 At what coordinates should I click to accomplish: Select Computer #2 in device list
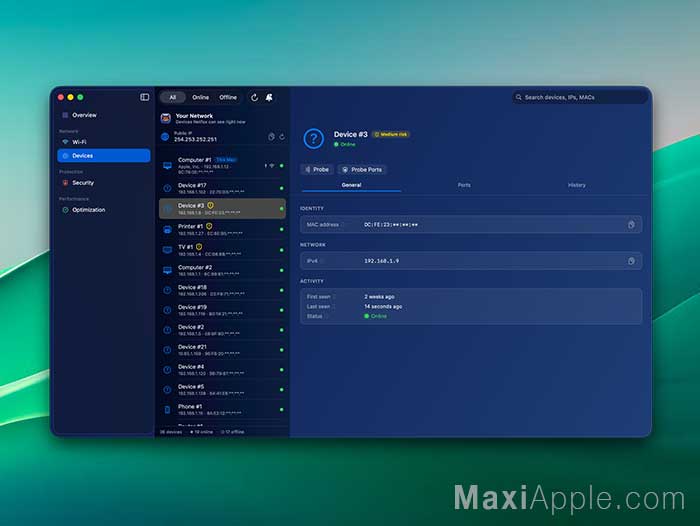click(x=222, y=270)
